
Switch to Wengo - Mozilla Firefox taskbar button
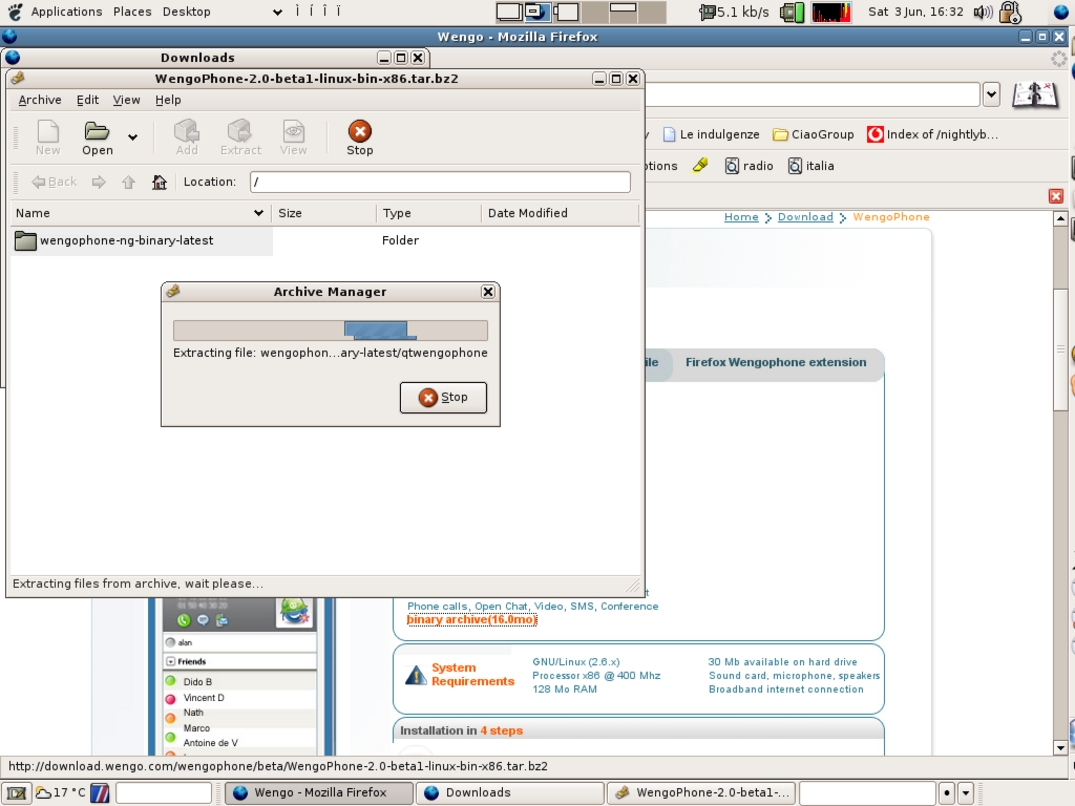pos(319,793)
